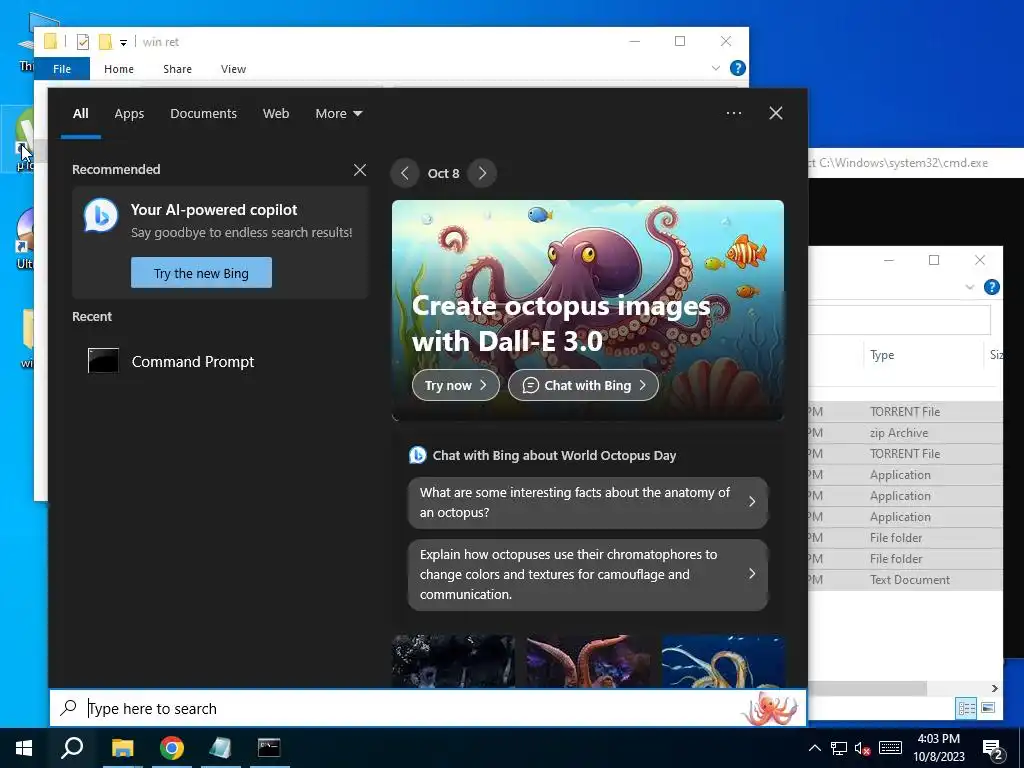
Task: Select the Text Document row in Explorer list
Action: pos(904,580)
